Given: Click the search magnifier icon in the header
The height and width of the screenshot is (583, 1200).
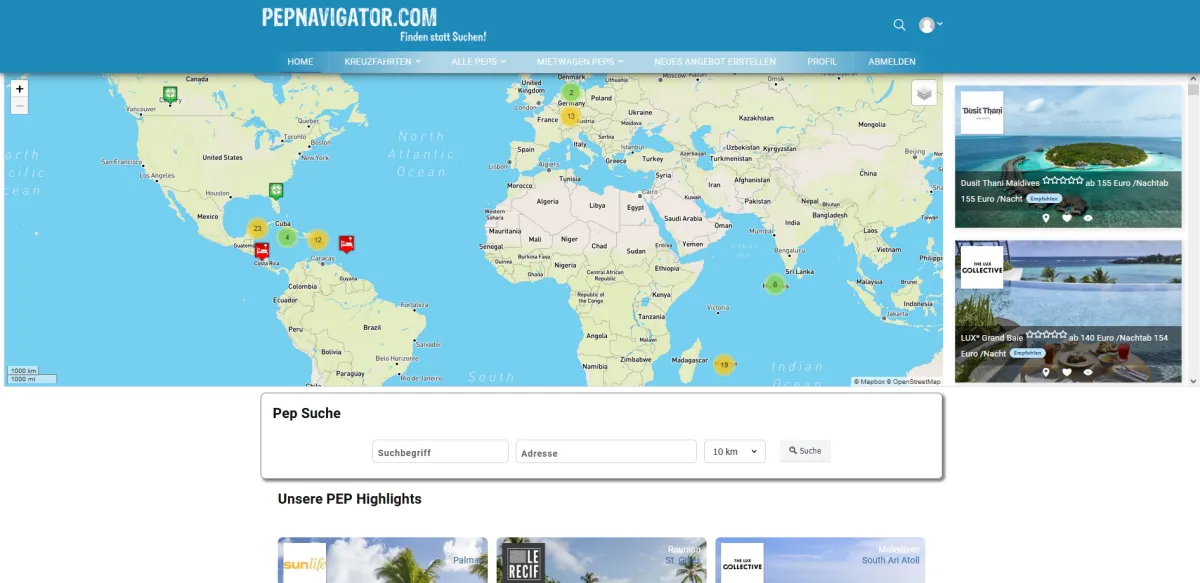Looking at the screenshot, I should point(899,24).
